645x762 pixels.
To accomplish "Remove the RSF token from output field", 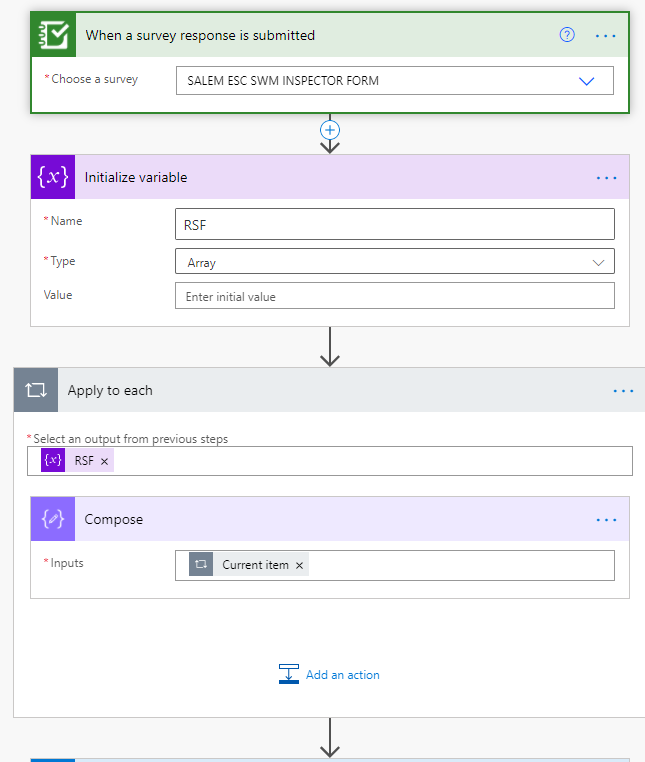I will tap(104, 461).
